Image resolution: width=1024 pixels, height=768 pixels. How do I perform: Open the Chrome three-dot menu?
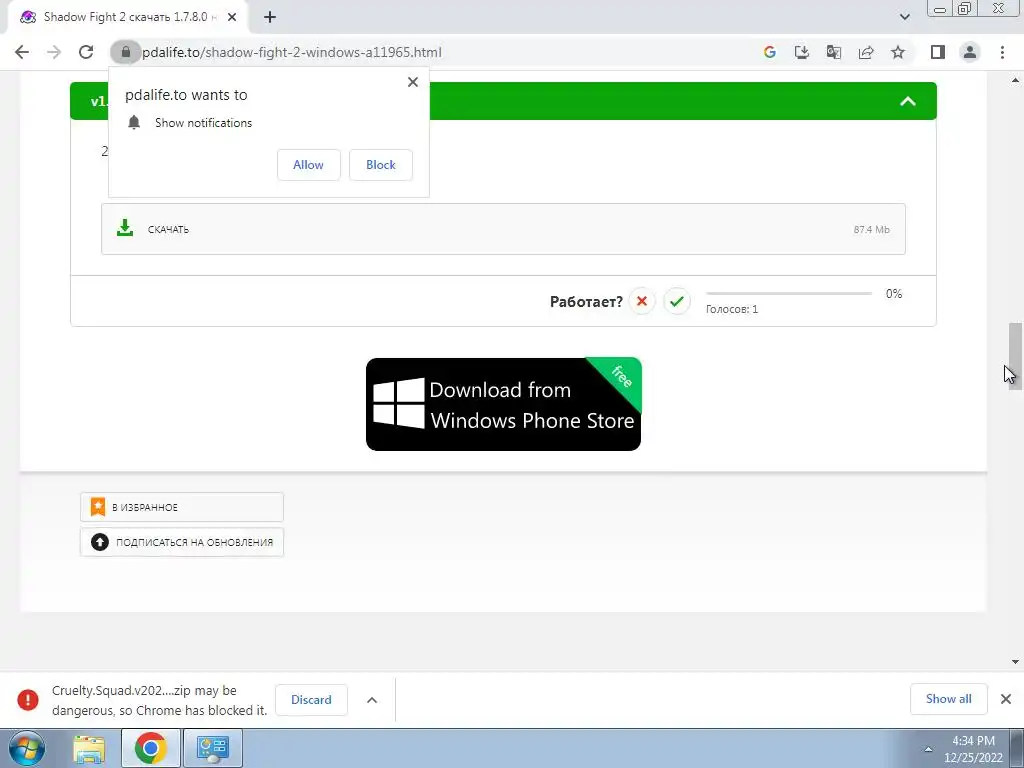pos(1002,52)
